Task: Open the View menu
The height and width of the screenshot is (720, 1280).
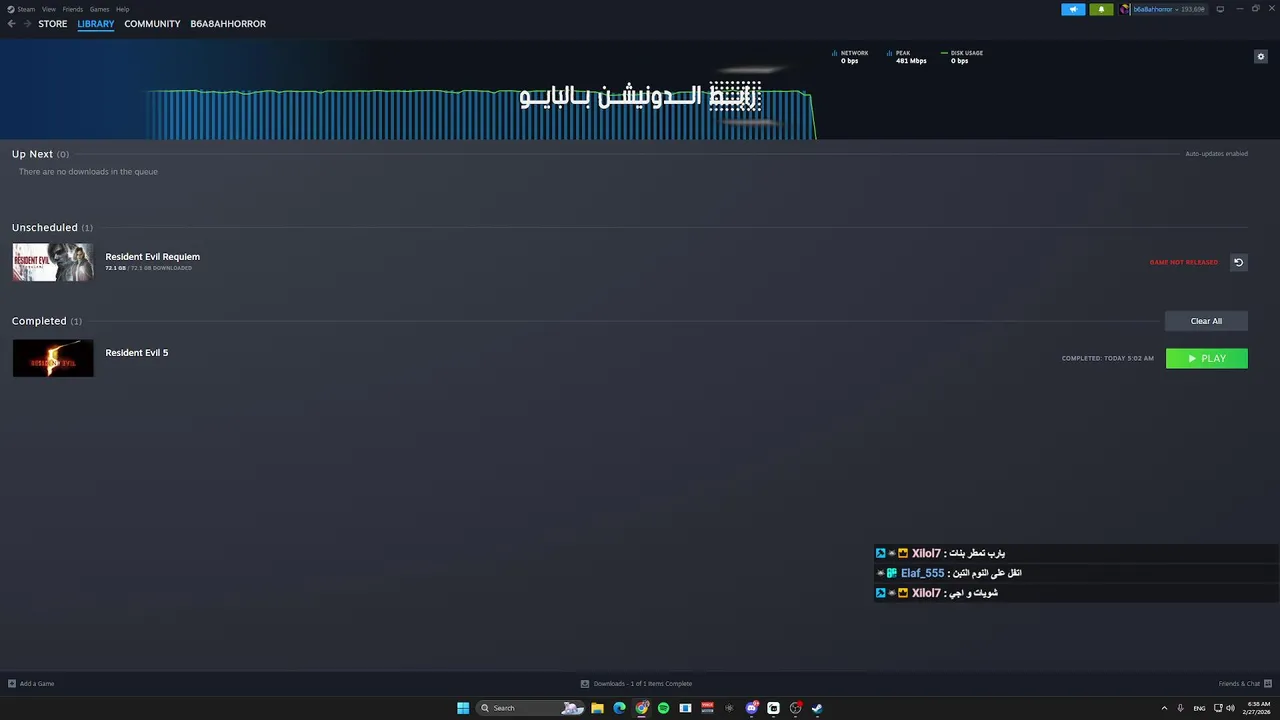Action: [48, 9]
